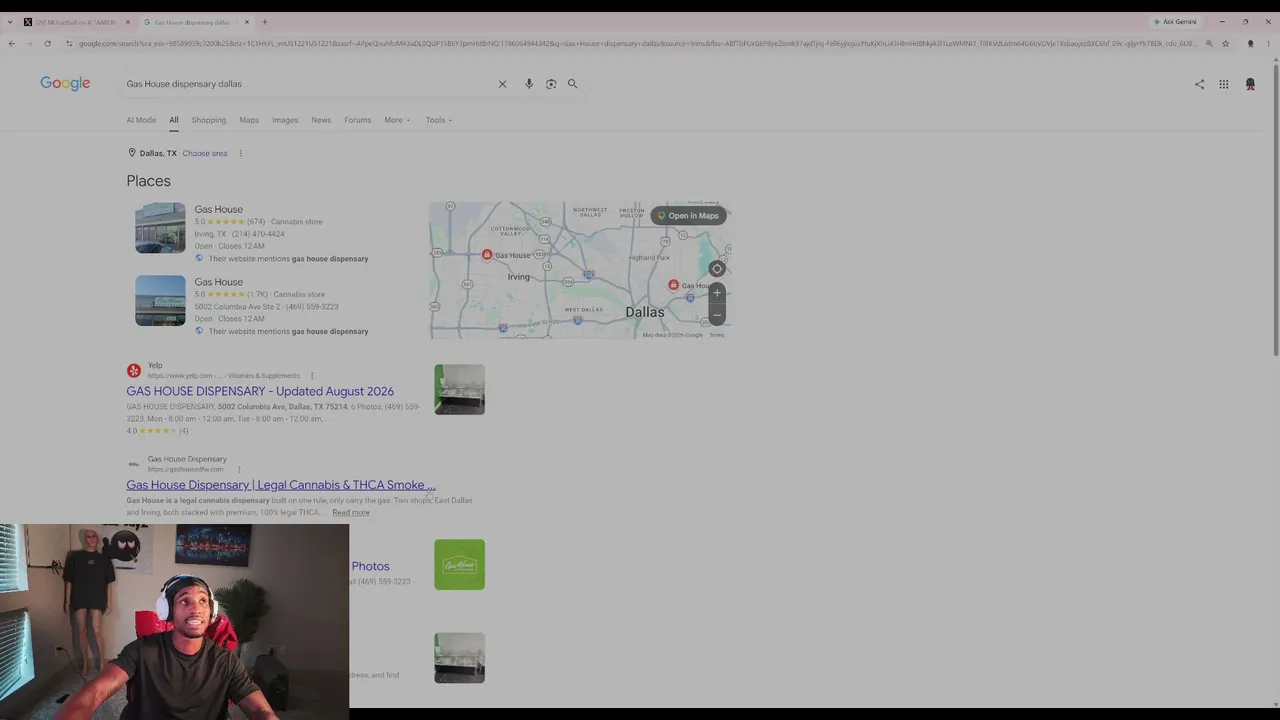
Task: Select the Shopping search tab
Action: [x=209, y=120]
